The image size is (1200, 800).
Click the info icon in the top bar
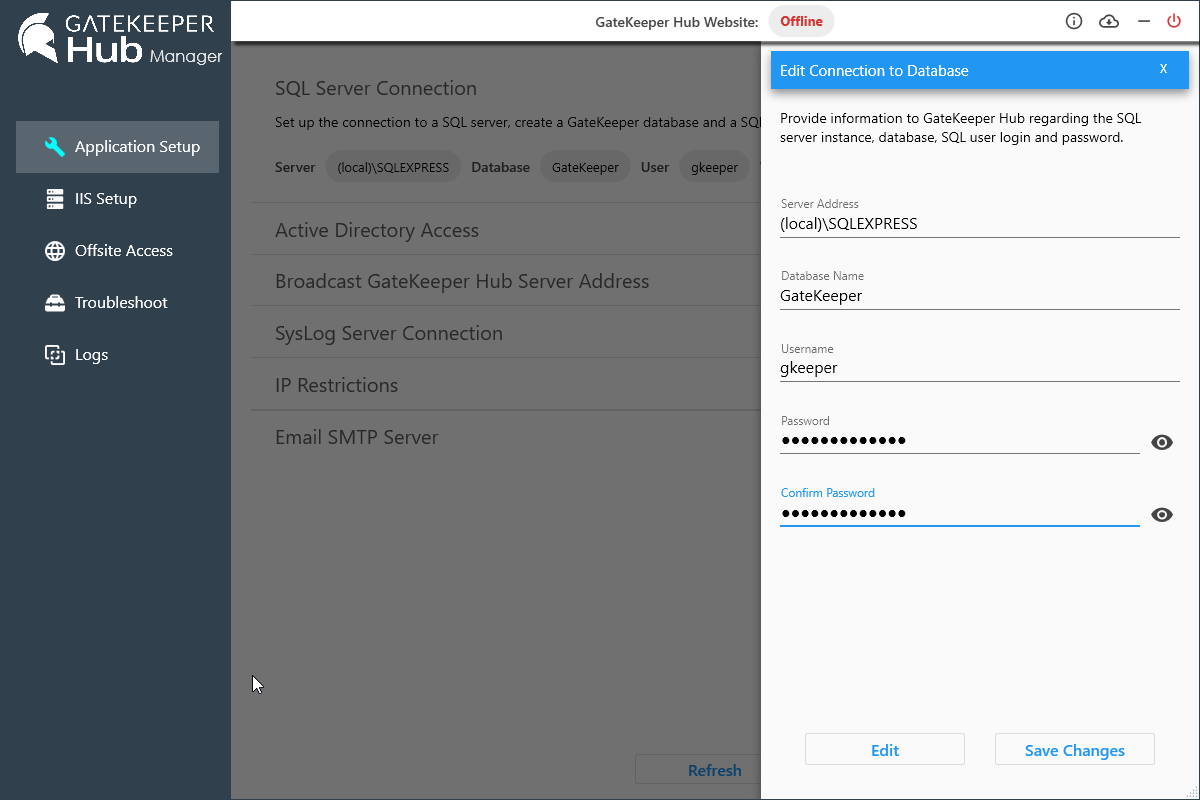(1073, 20)
